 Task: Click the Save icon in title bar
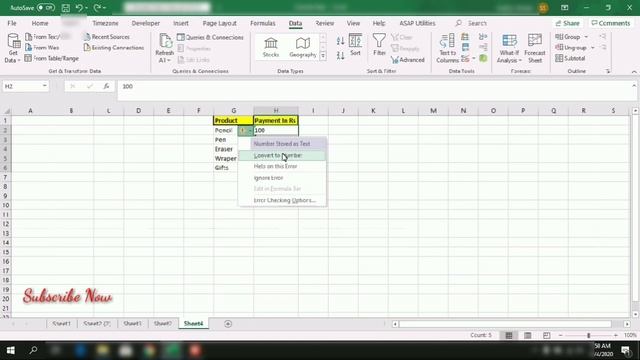click(65, 7)
